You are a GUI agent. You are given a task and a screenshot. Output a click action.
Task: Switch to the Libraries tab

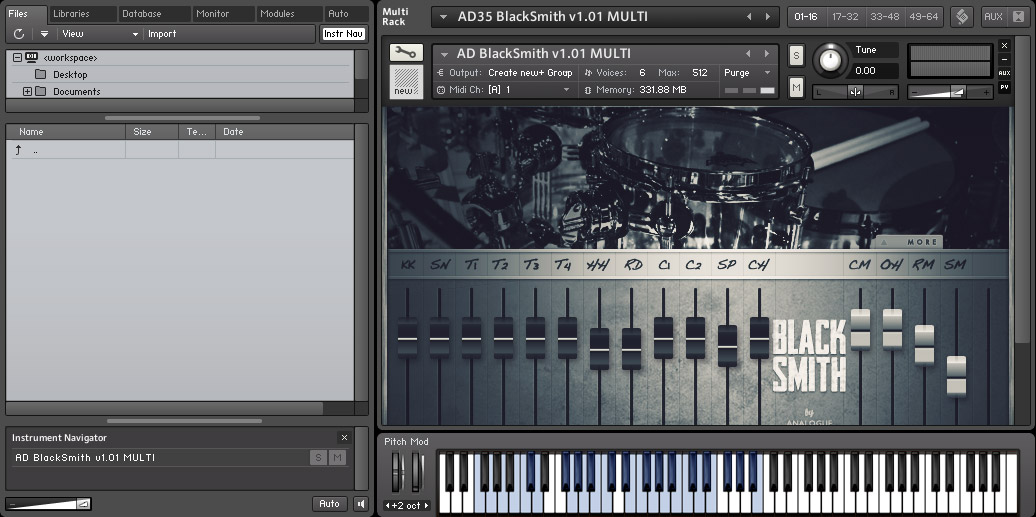click(x=71, y=14)
